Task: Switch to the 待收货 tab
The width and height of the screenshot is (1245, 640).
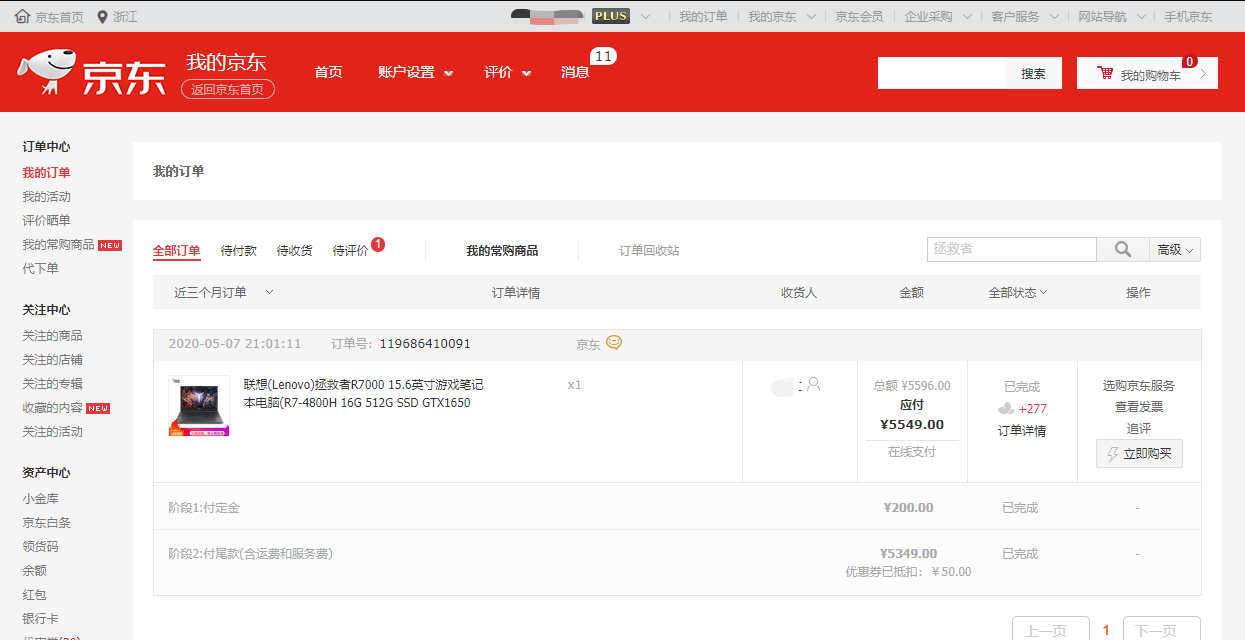Action: tap(295, 250)
